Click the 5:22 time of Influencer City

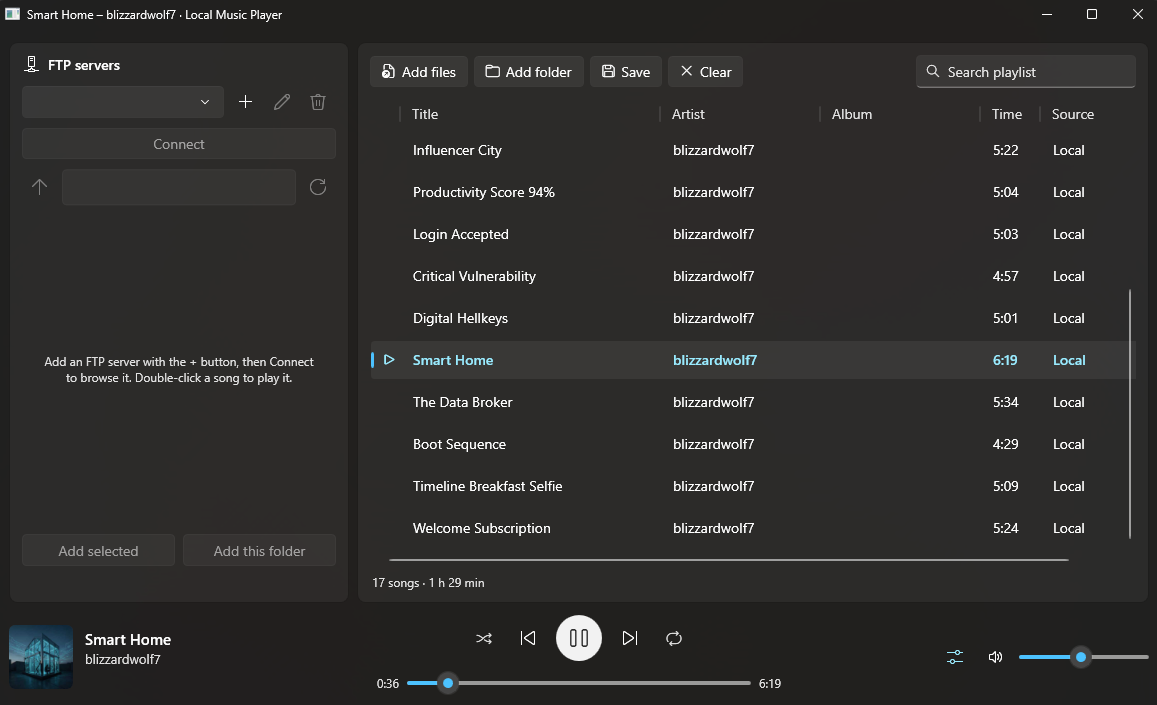[x=1005, y=150]
